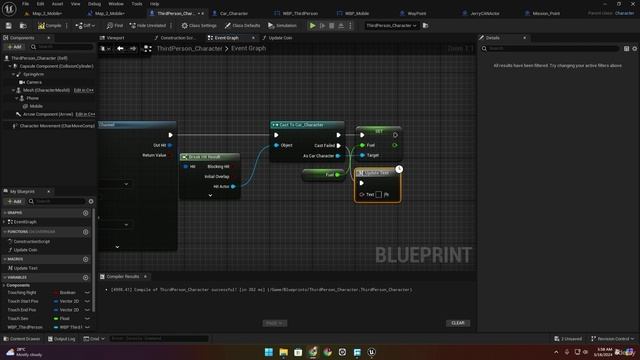Open the Diff dropdown
Screen dimensions: 640x360
click(x=85, y=25)
